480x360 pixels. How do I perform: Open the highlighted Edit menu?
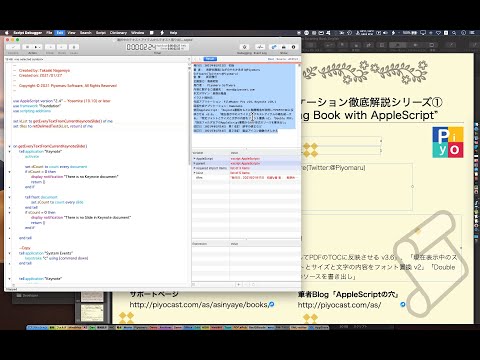click(x=60, y=33)
